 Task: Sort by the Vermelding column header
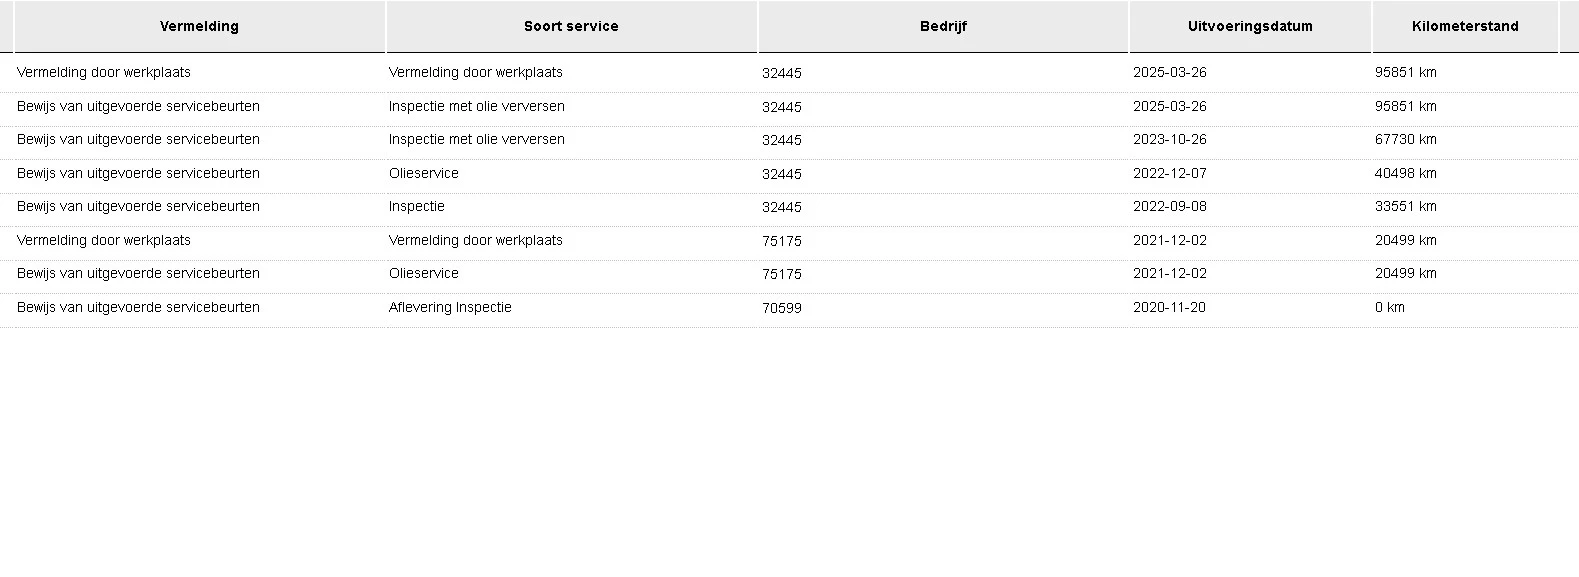click(x=199, y=27)
